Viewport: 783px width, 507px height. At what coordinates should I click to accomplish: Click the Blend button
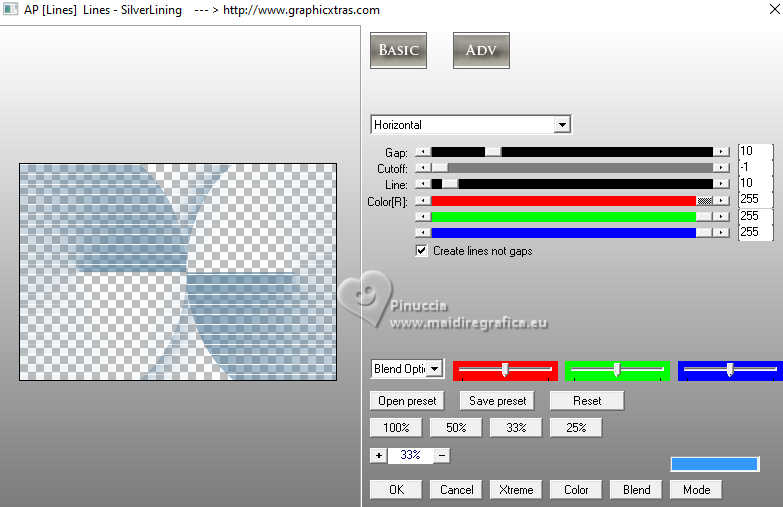tap(636, 490)
